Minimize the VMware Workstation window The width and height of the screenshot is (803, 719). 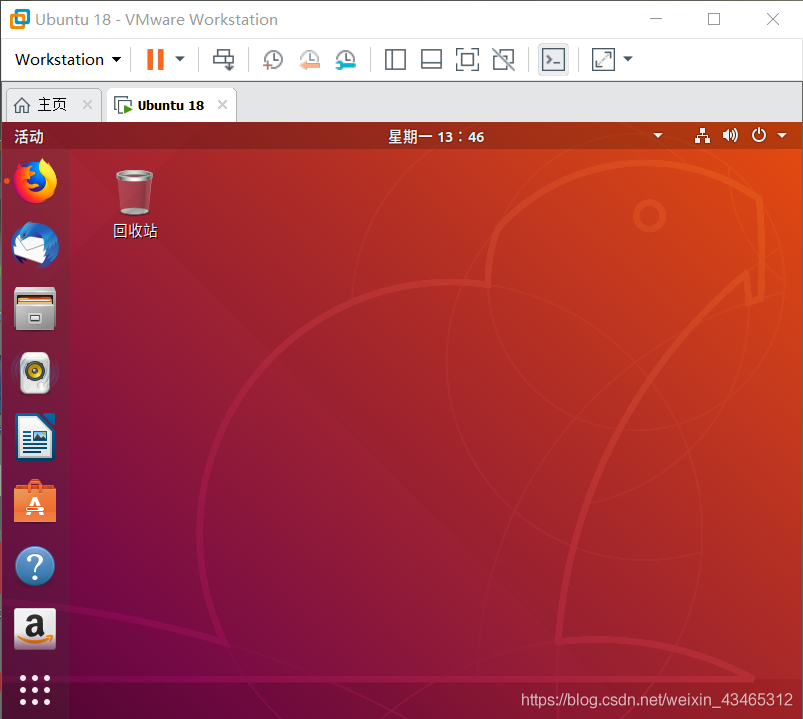[656, 19]
